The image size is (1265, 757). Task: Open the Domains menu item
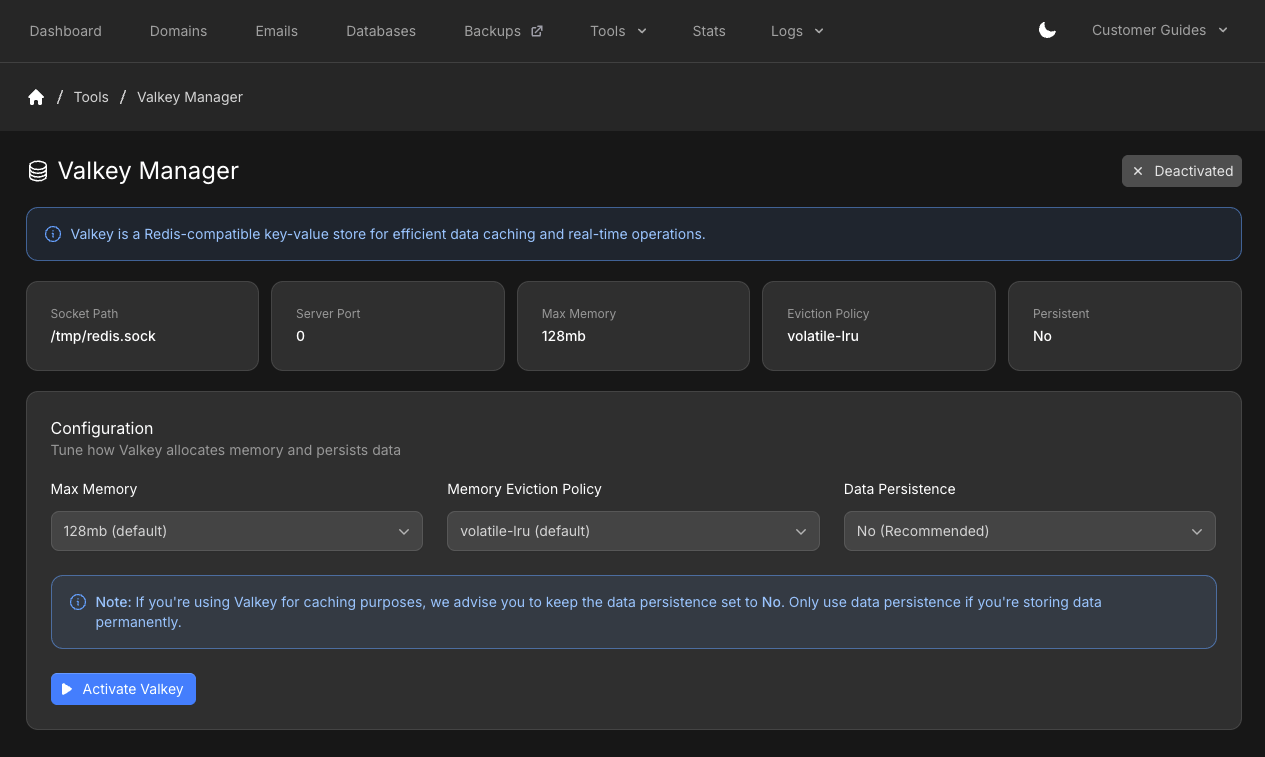point(178,31)
